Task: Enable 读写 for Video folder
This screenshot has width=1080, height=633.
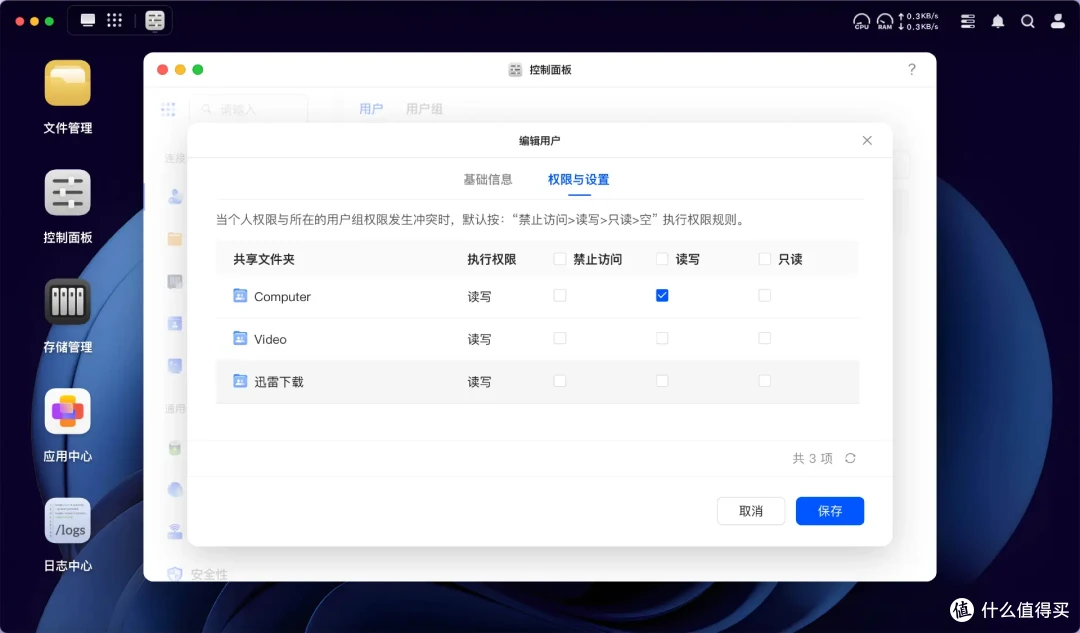Action: click(x=662, y=338)
